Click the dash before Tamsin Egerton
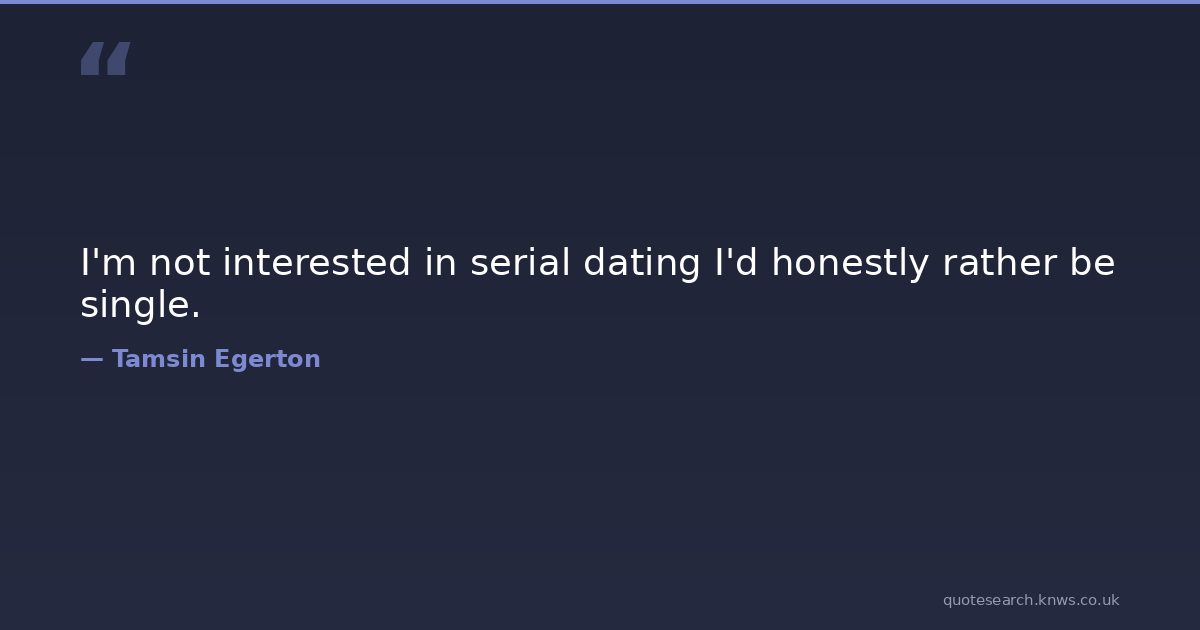Screen dimensions: 1200x630 (91, 360)
